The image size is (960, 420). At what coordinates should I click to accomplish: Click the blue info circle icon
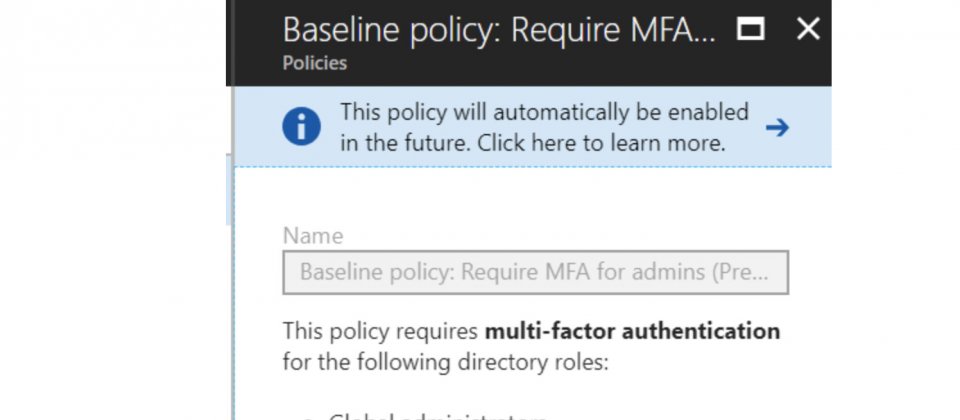click(x=301, y=127)
